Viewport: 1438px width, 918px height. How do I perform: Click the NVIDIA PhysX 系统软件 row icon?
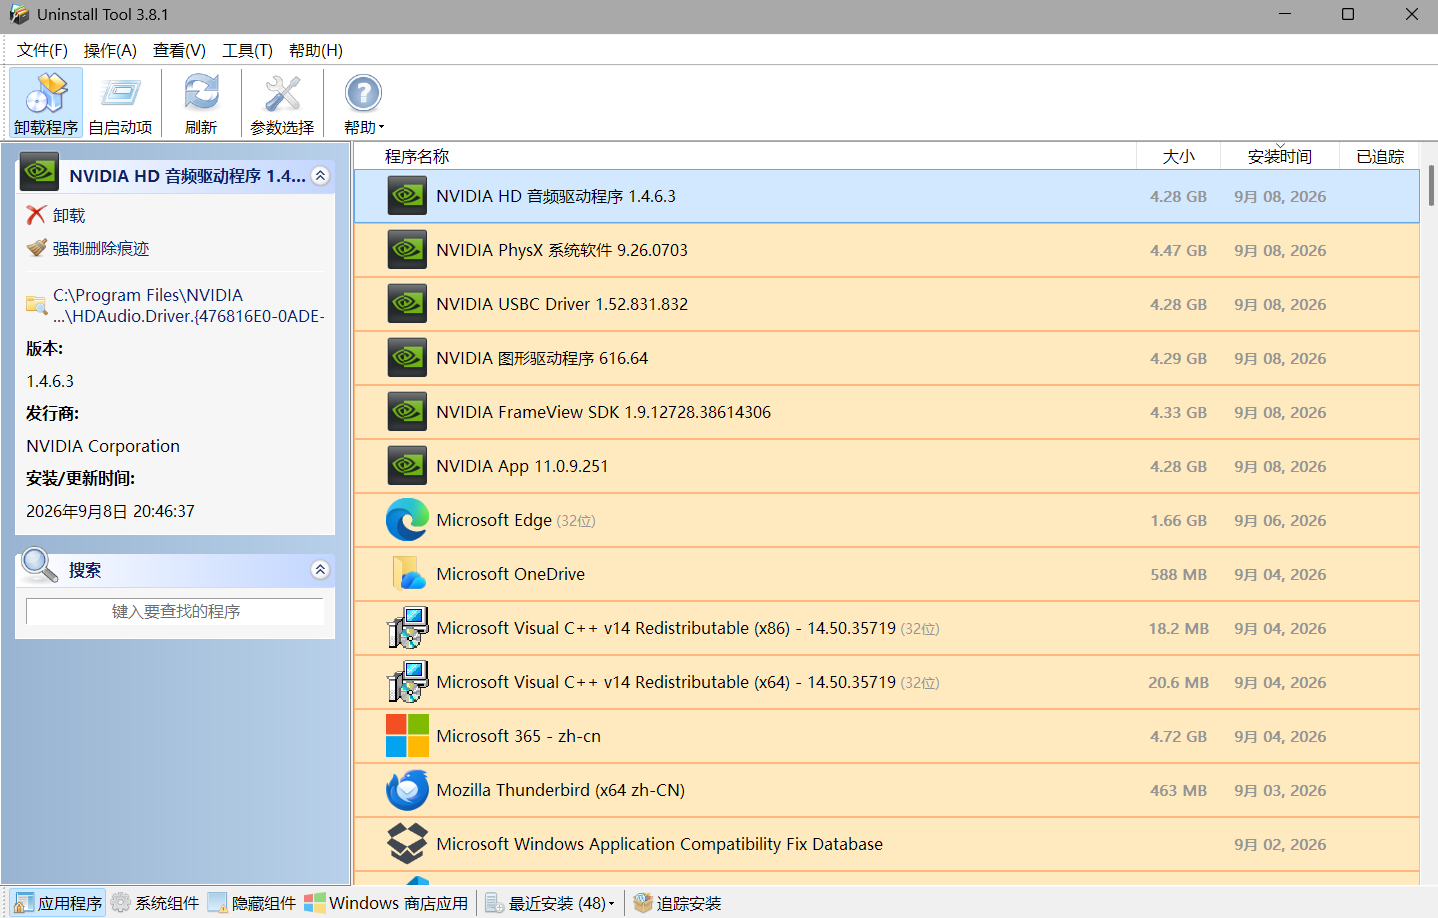tap(407, 250)
